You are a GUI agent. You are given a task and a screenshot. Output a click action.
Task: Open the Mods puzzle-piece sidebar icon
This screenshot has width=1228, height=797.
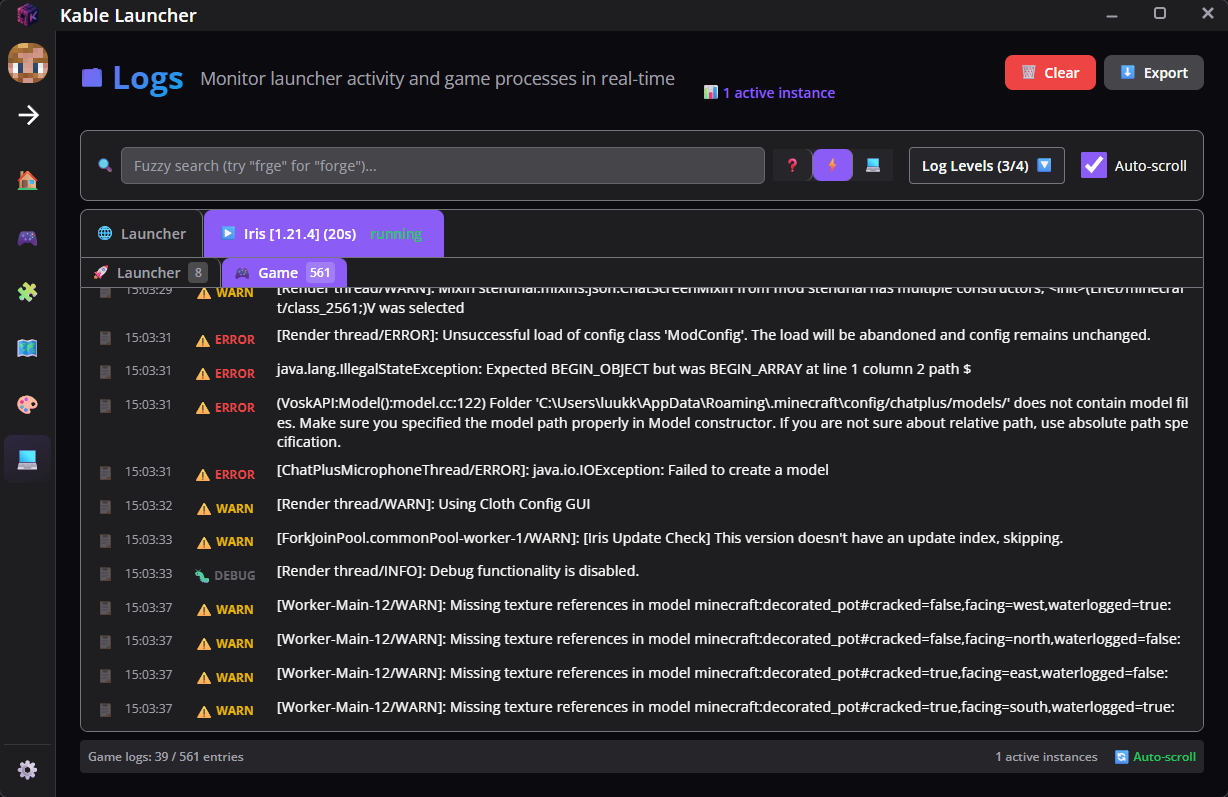click(27, 293)
